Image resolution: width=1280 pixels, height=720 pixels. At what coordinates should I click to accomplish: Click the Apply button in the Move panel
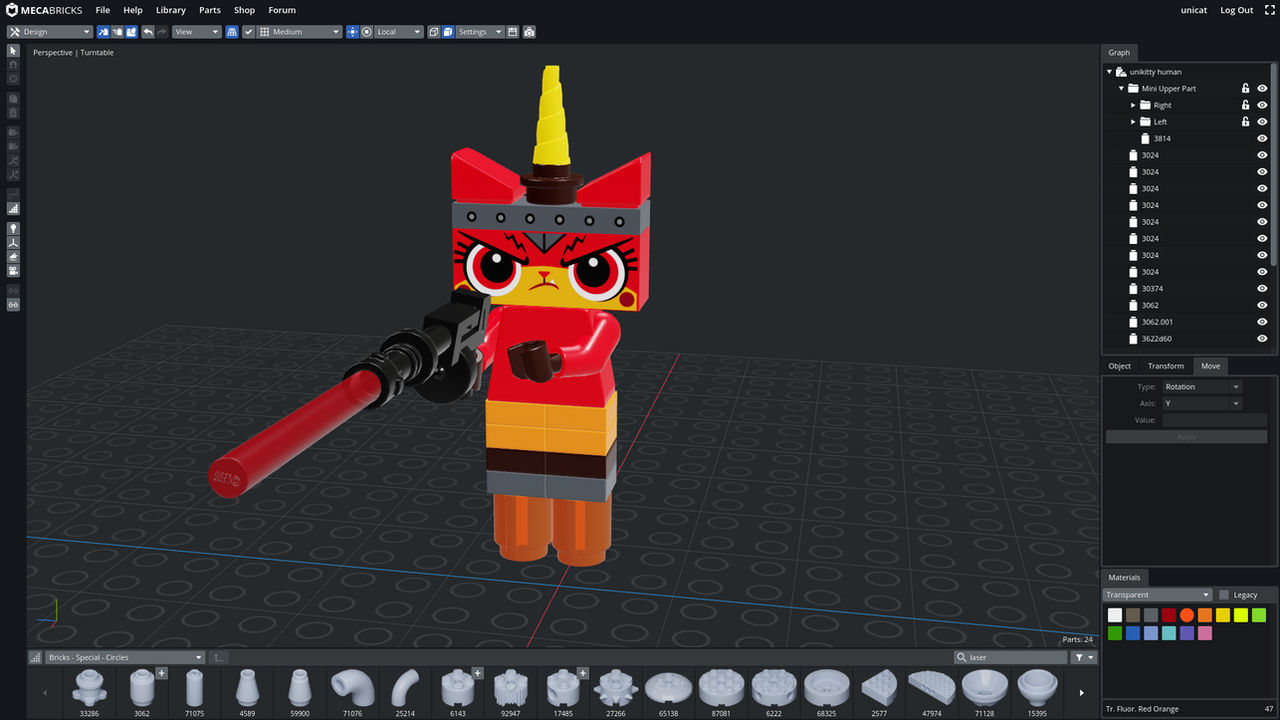point(1186,436)
